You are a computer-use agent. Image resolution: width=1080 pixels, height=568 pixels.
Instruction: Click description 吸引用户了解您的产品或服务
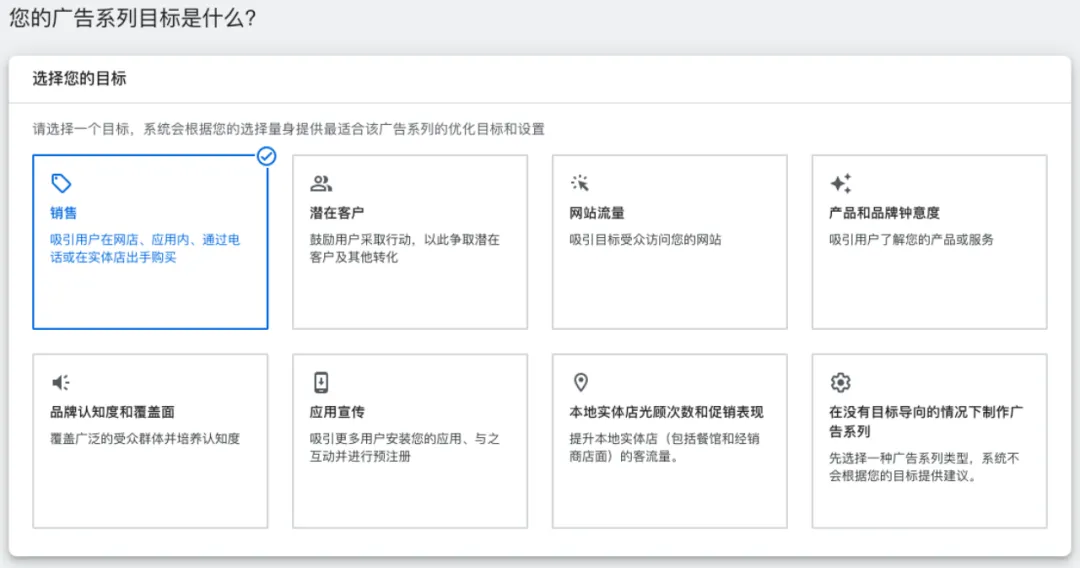pyautogui.click(x=911, y=240)
